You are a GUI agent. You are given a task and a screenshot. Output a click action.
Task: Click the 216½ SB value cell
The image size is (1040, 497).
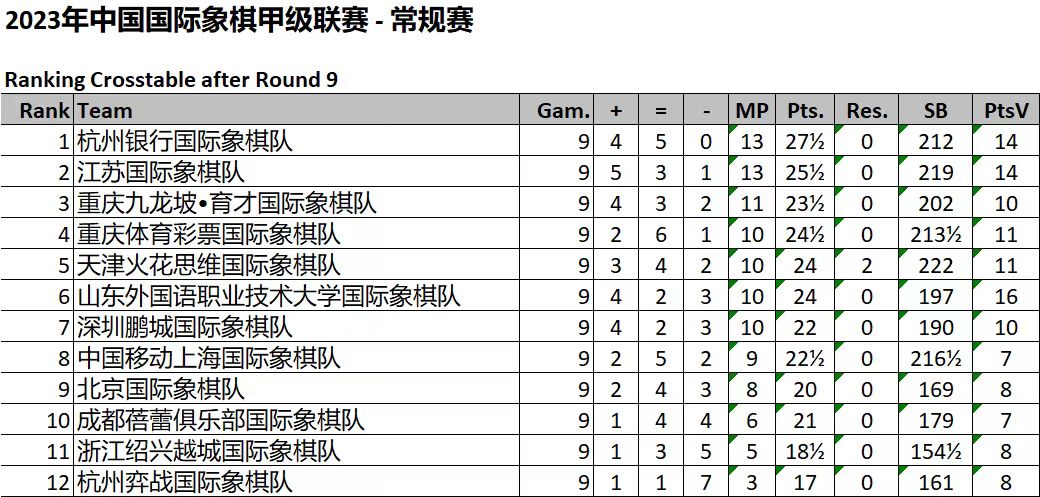[x=935, y=358]
